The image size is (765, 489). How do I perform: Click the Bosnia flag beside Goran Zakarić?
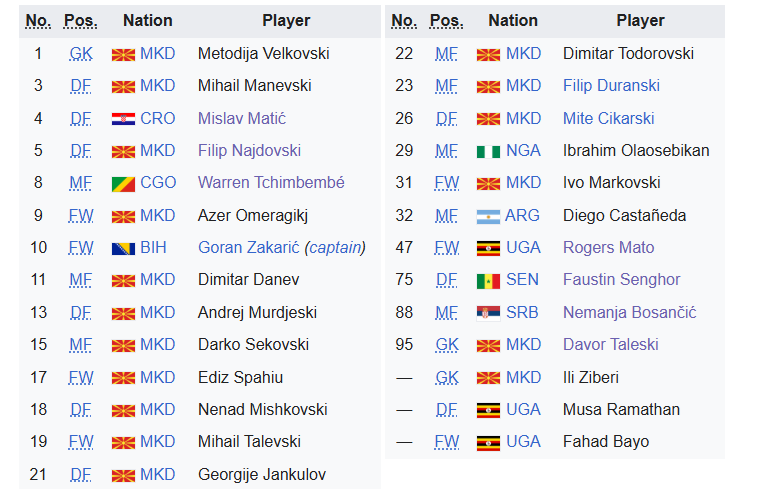123,249
